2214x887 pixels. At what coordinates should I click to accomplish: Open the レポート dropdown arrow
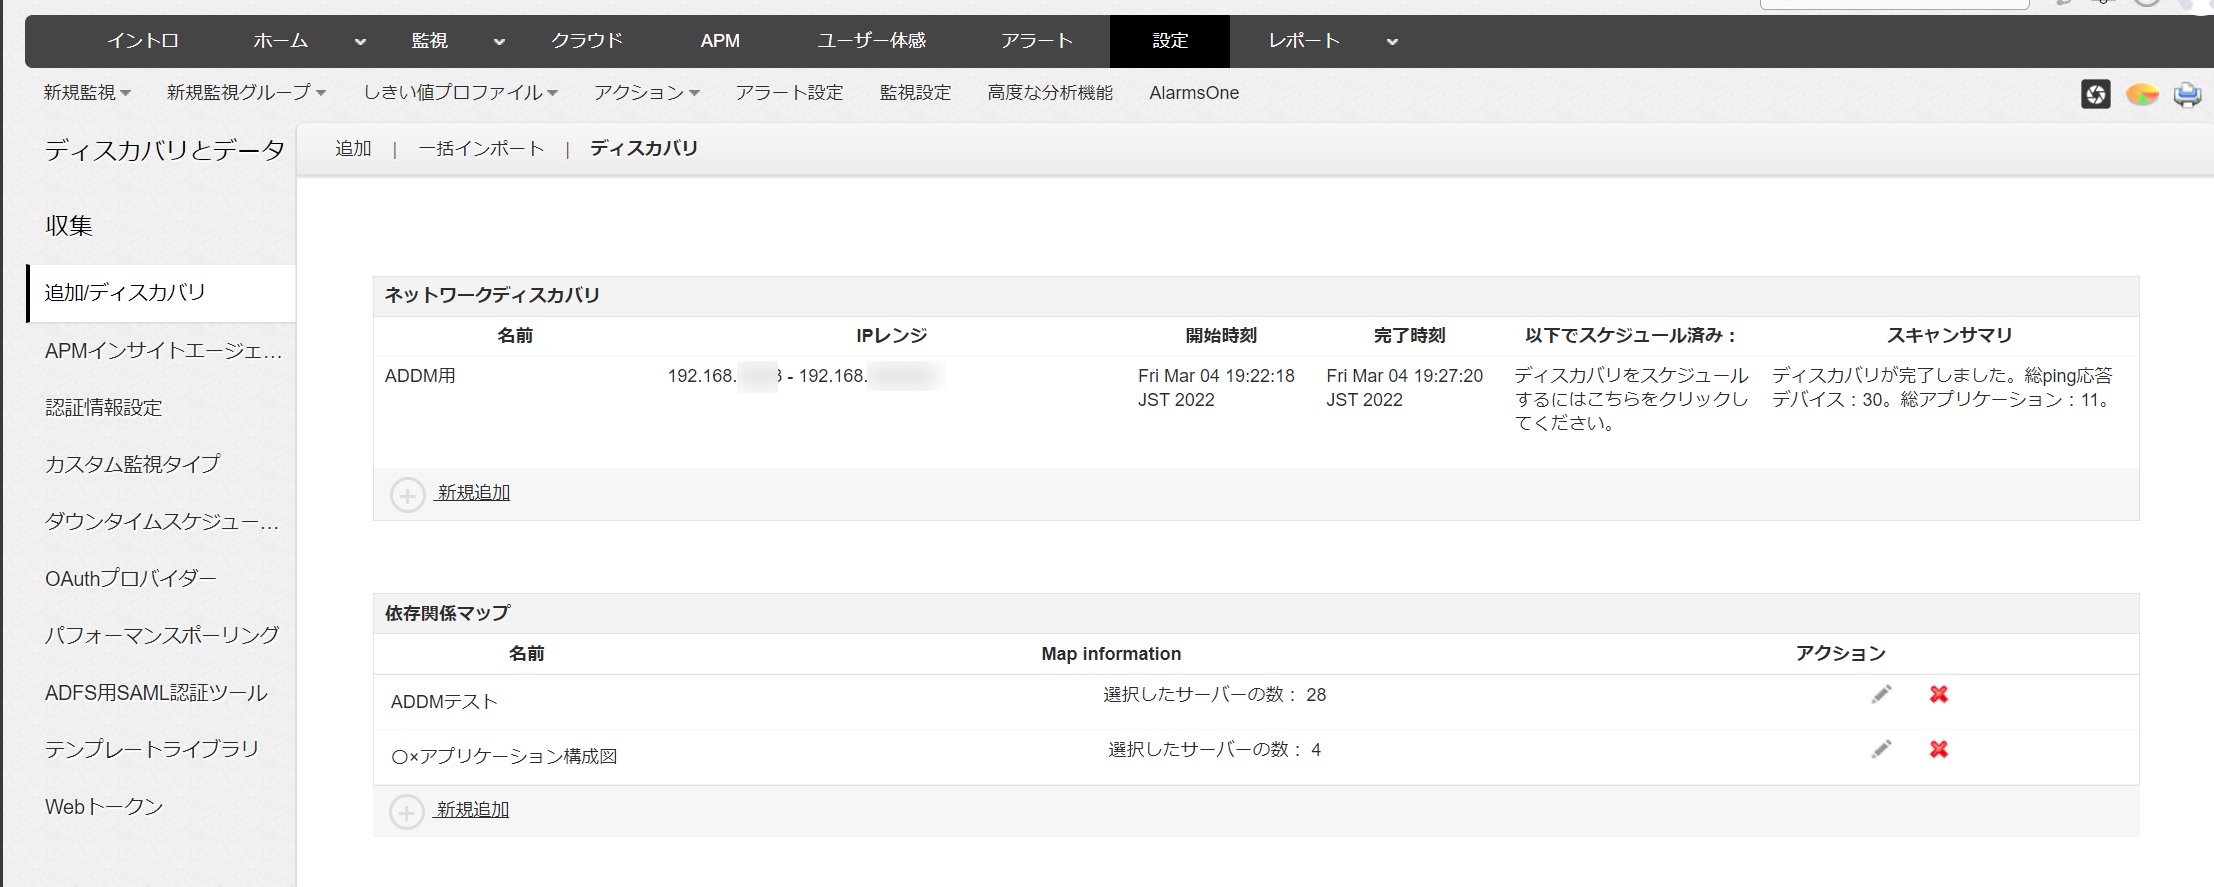(x=1392, y=42)
